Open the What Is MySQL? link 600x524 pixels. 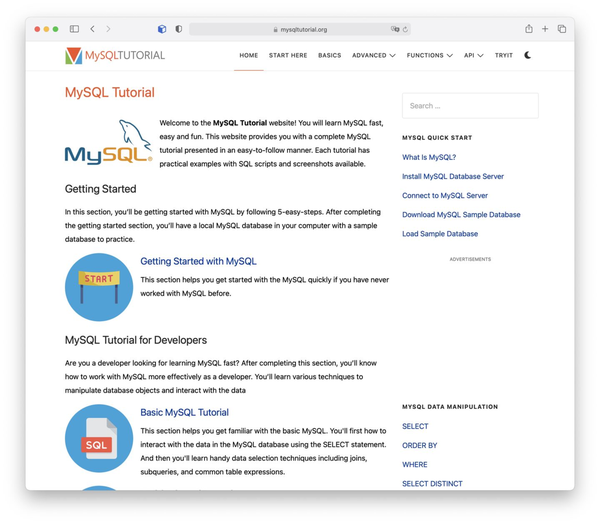[x=429, y=157]
